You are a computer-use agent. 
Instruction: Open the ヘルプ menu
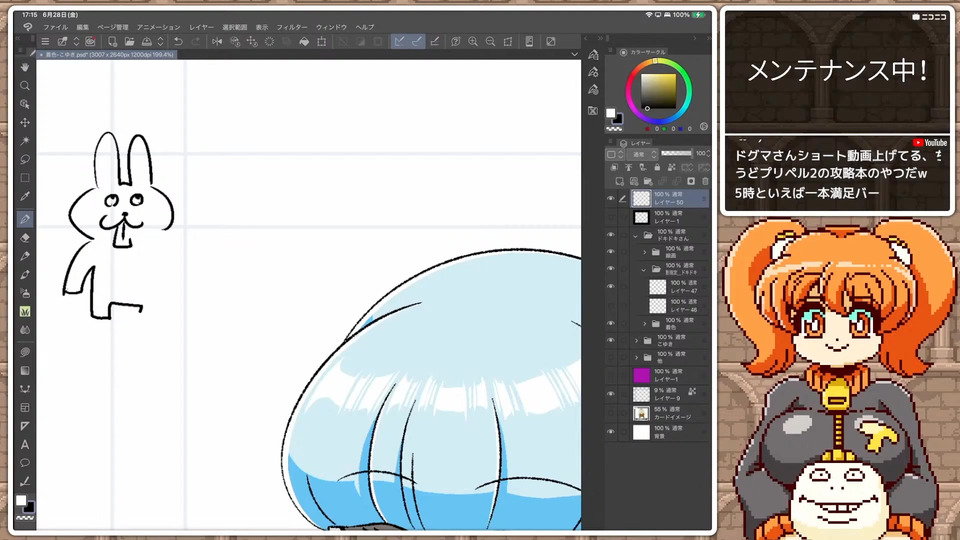(365, 28)
